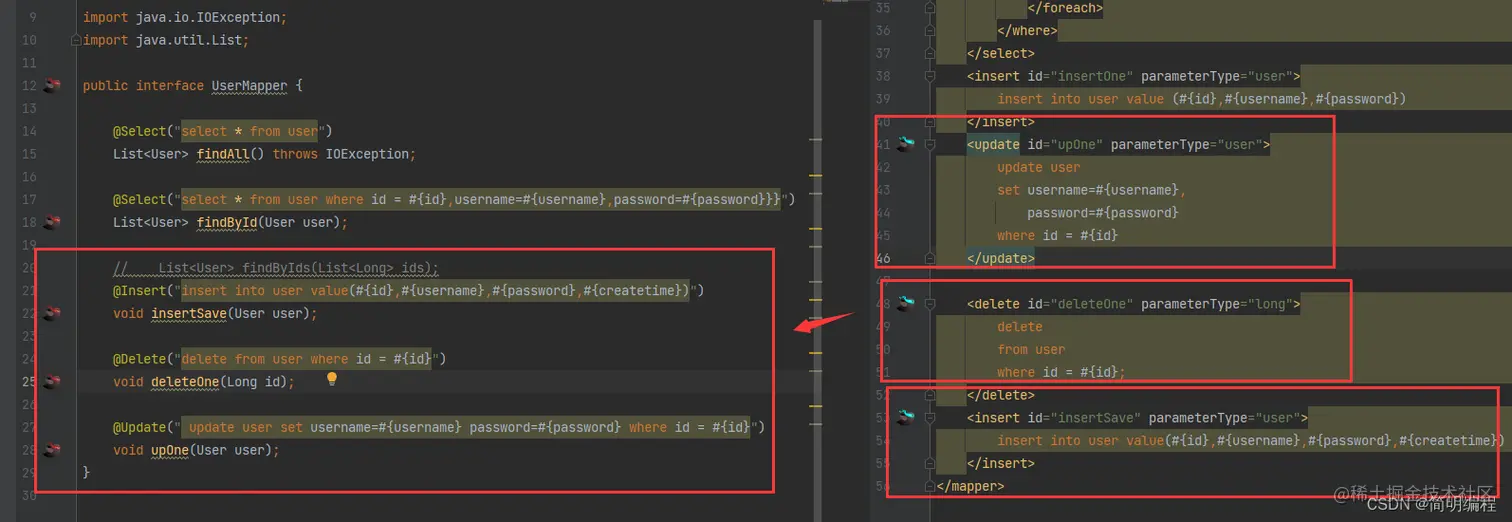The width and height of the screenshot is (1512, 522).
Task: Click line number 12 in the Java editor
Action: pos(28,86)
